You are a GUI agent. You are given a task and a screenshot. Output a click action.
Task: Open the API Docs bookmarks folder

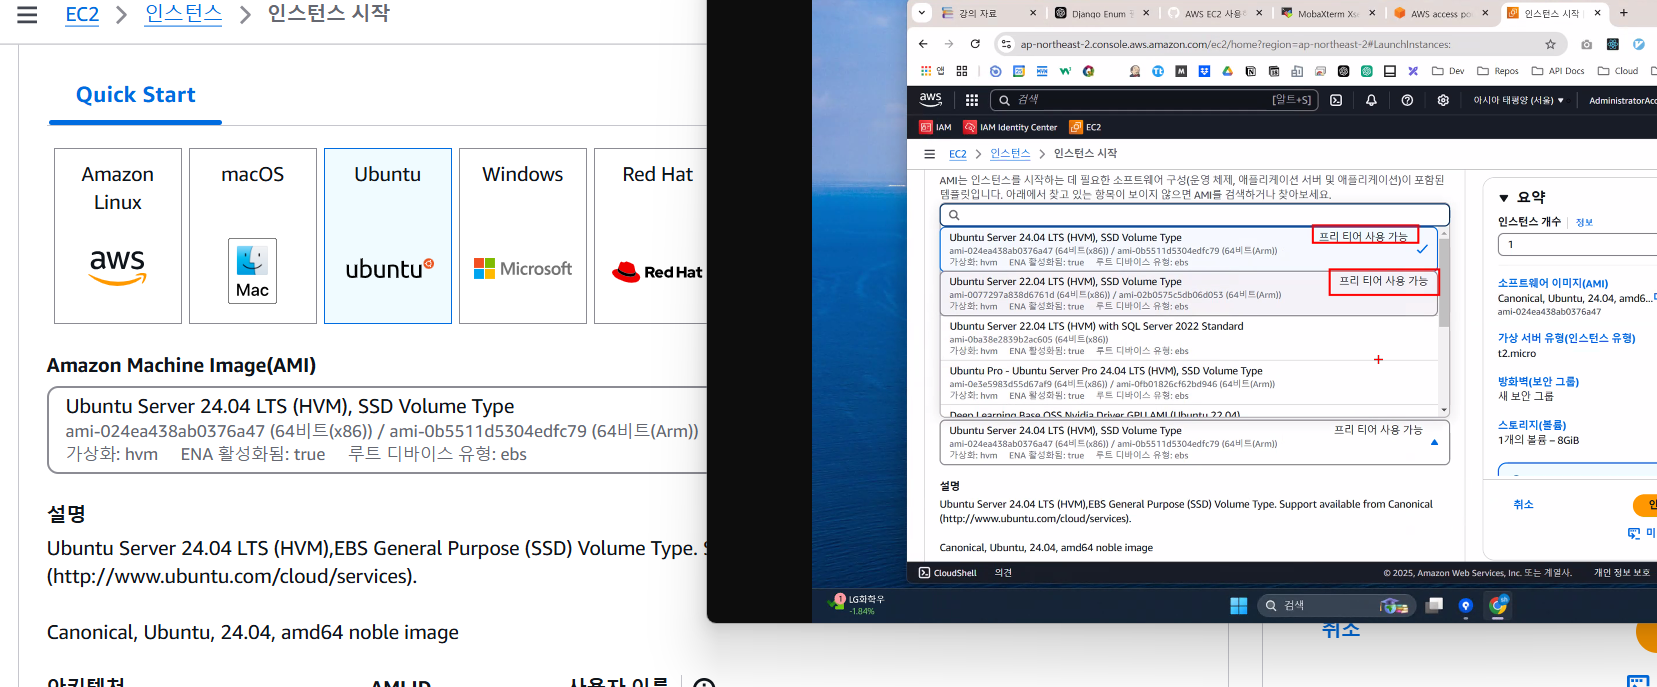pos(1558,71)
